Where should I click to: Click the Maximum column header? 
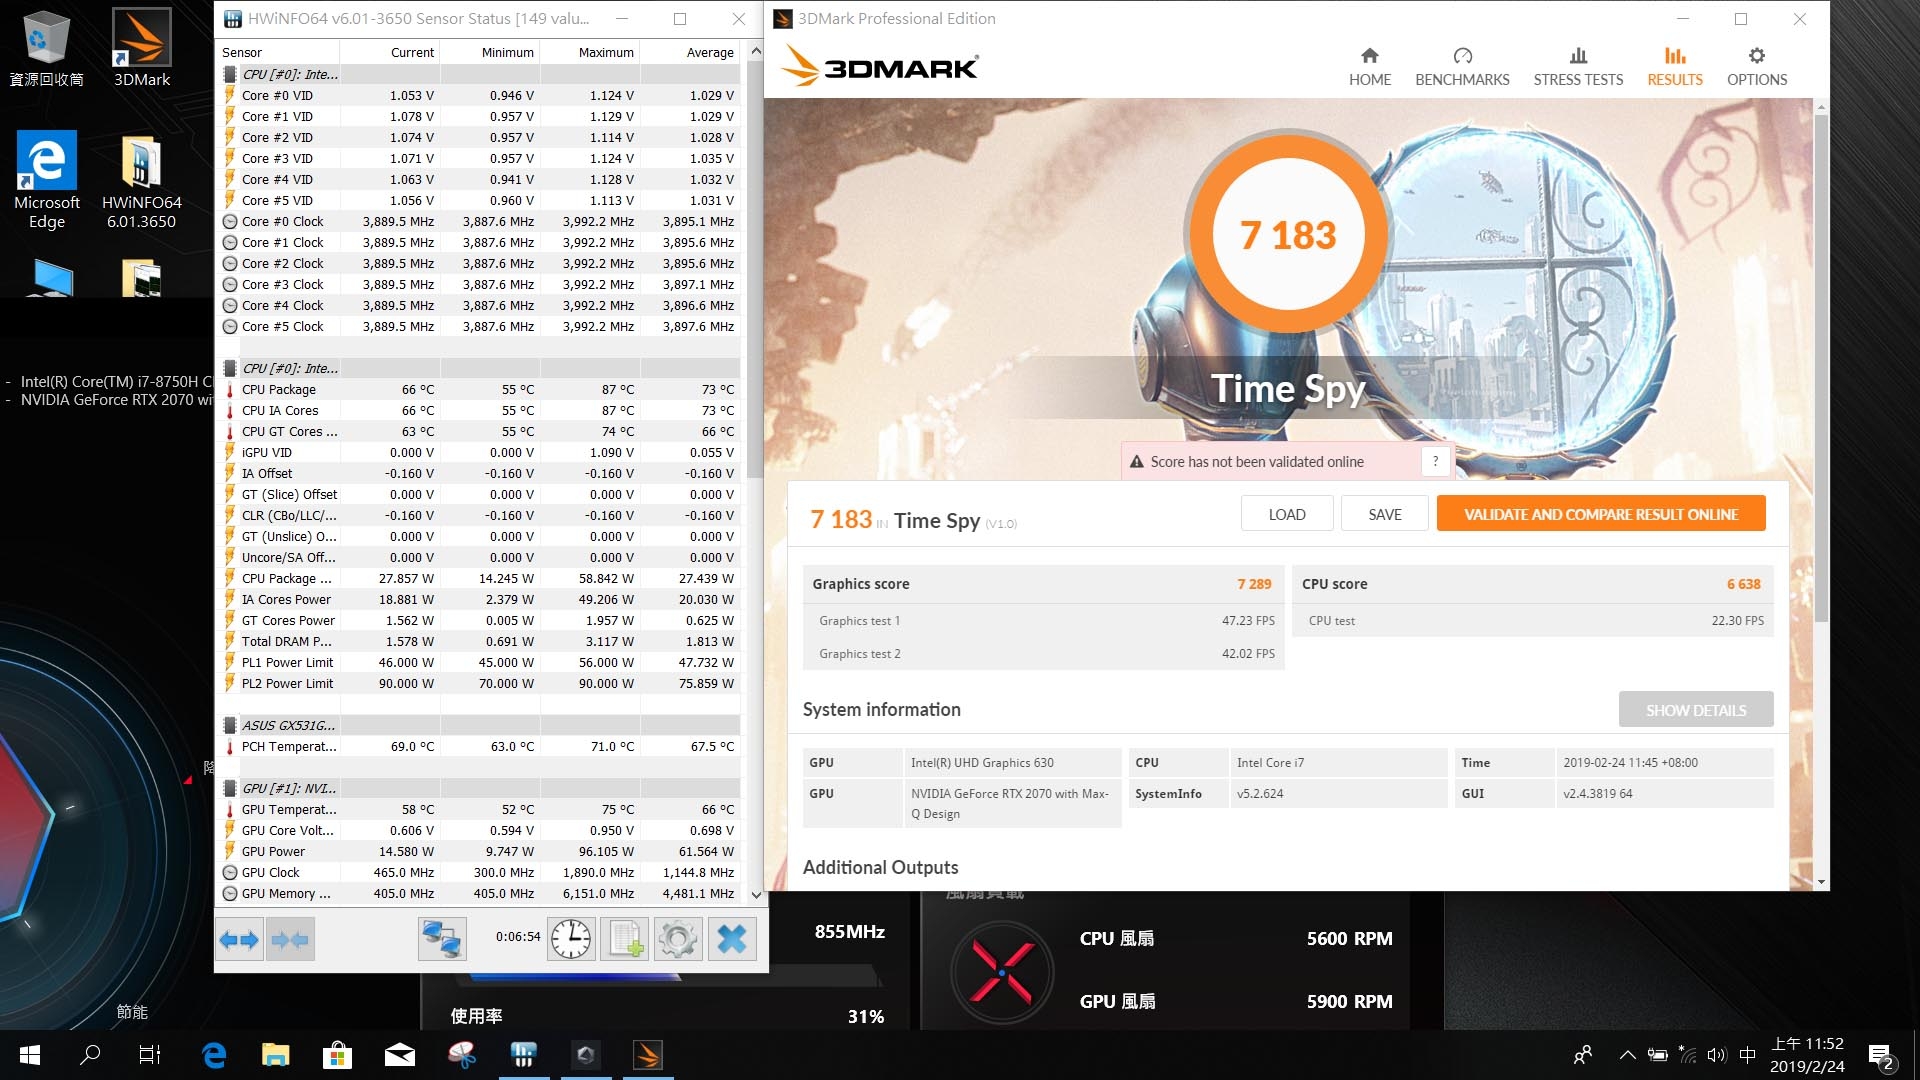[590, 52]
